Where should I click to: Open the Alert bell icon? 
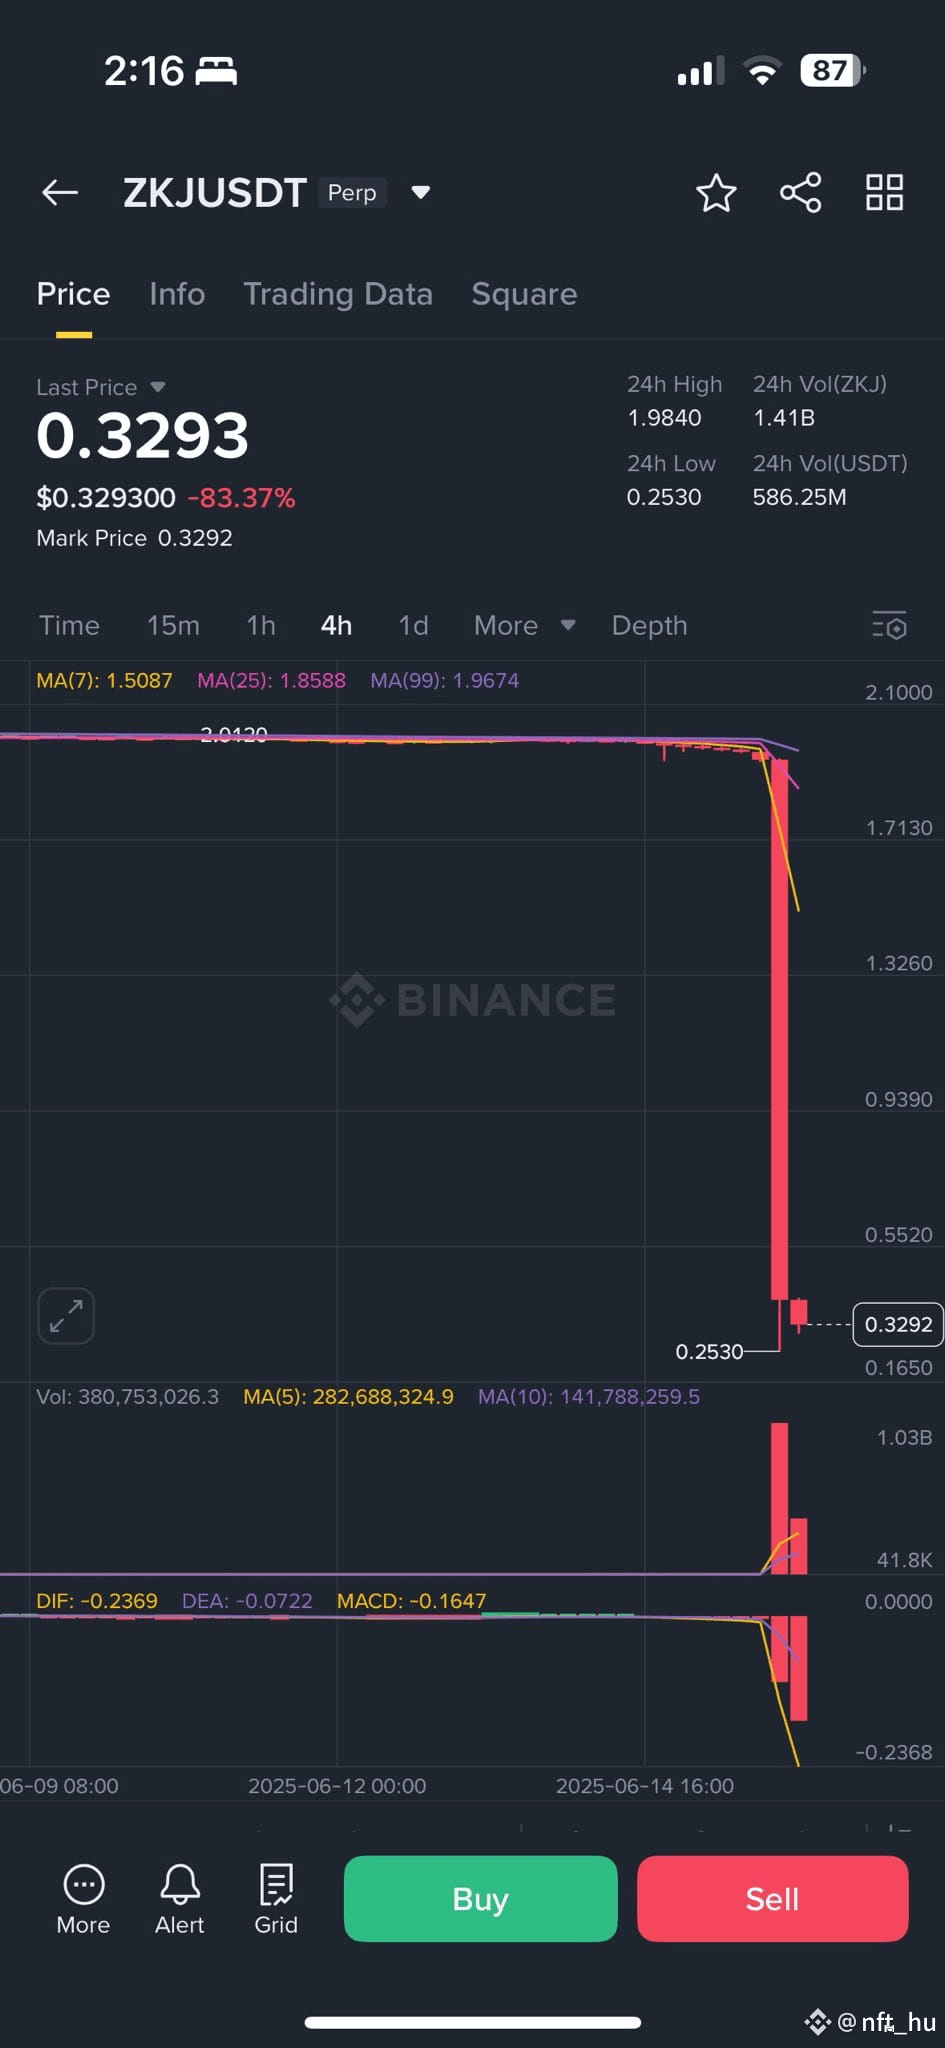pos(180,1899)
